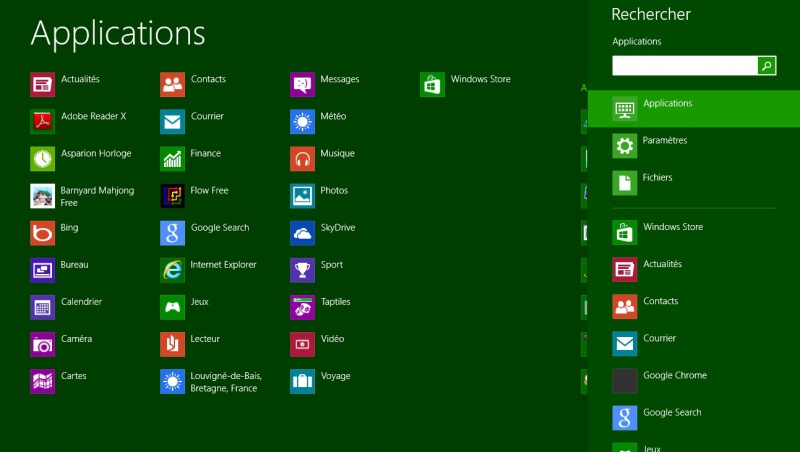Open the Voyage suitcase icon
The height and width of the screenshot is (452, 800).
303,382
